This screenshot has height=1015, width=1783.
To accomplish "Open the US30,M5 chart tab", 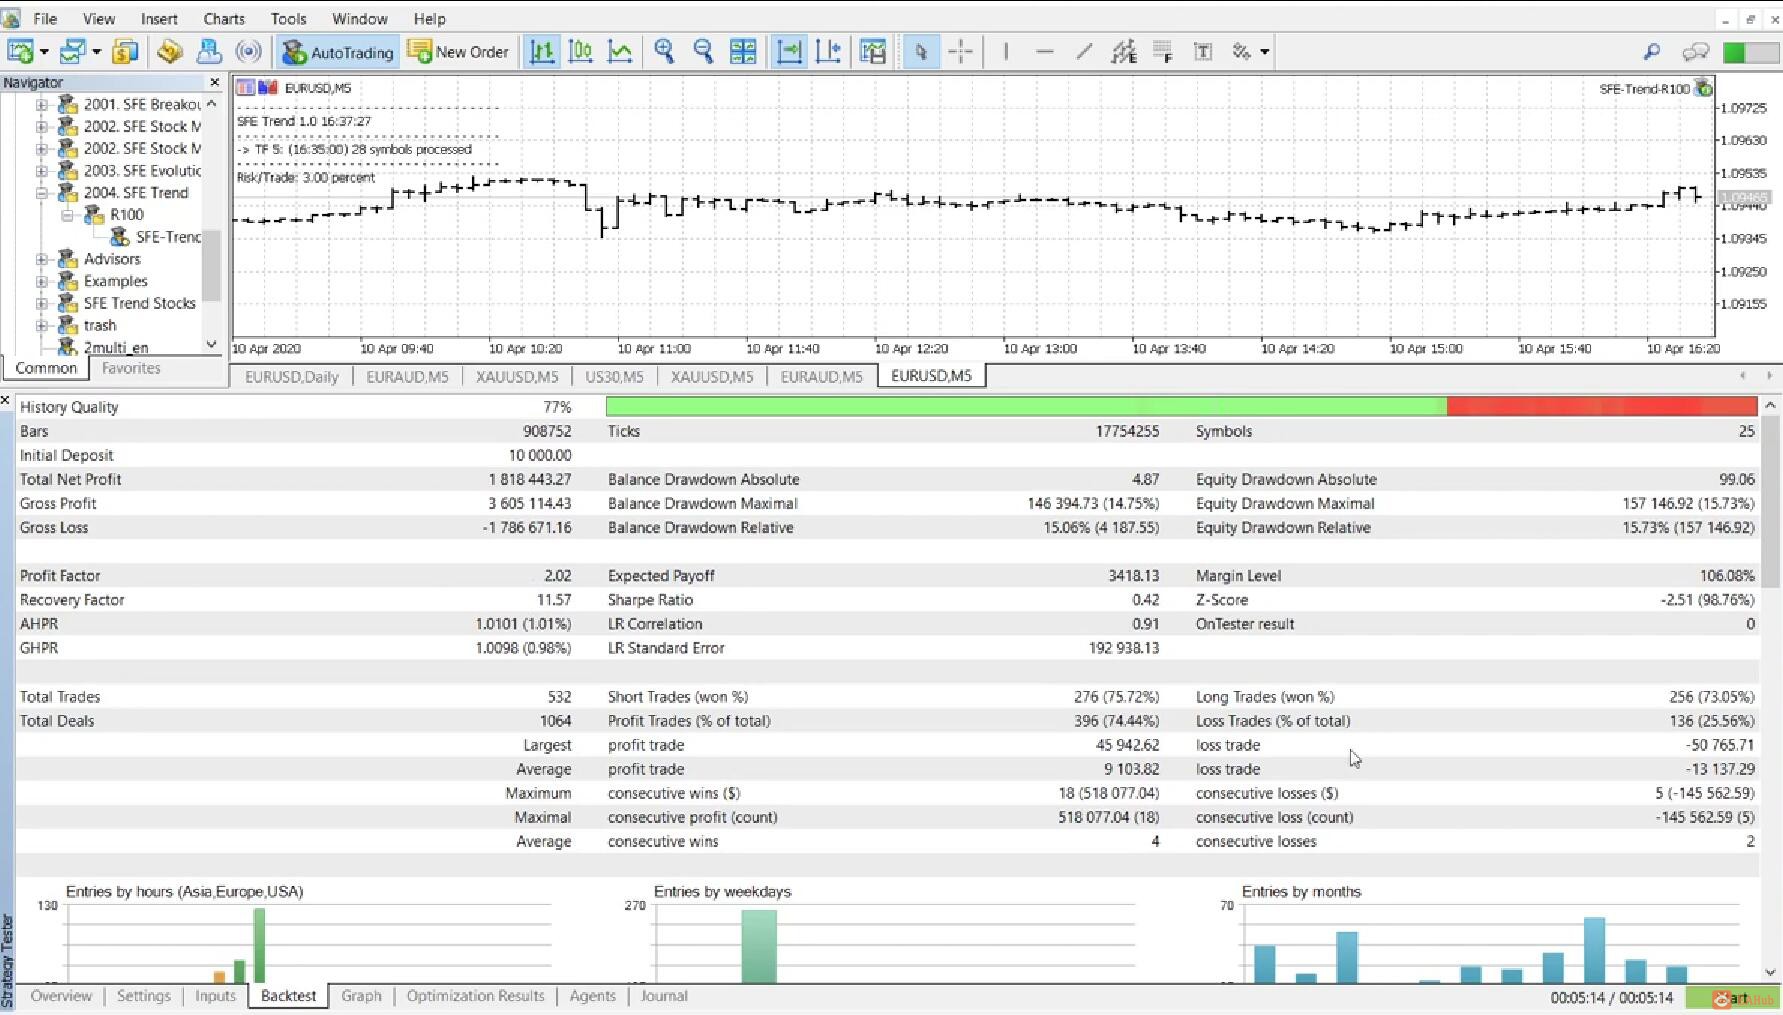I will click(614, 376).
